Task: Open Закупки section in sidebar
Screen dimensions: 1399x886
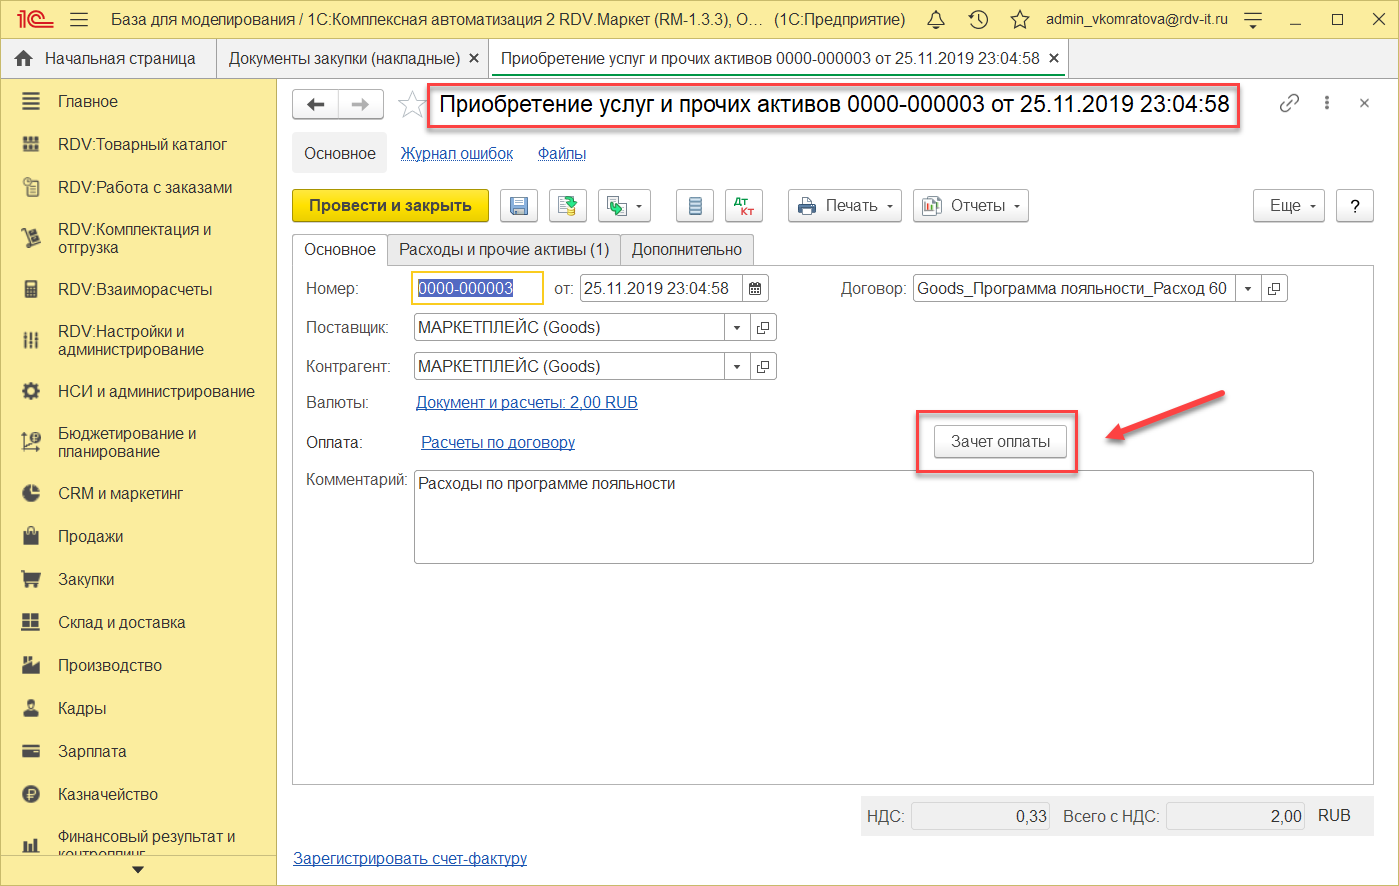Action: tap(86, 580)
